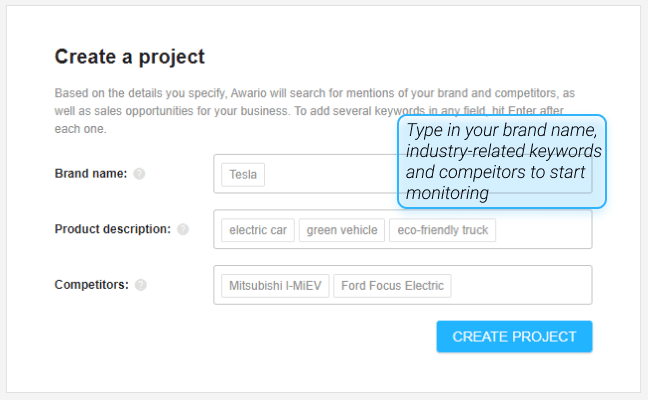
Task: Click empty area of Product description field
Action: coord(543,230)
